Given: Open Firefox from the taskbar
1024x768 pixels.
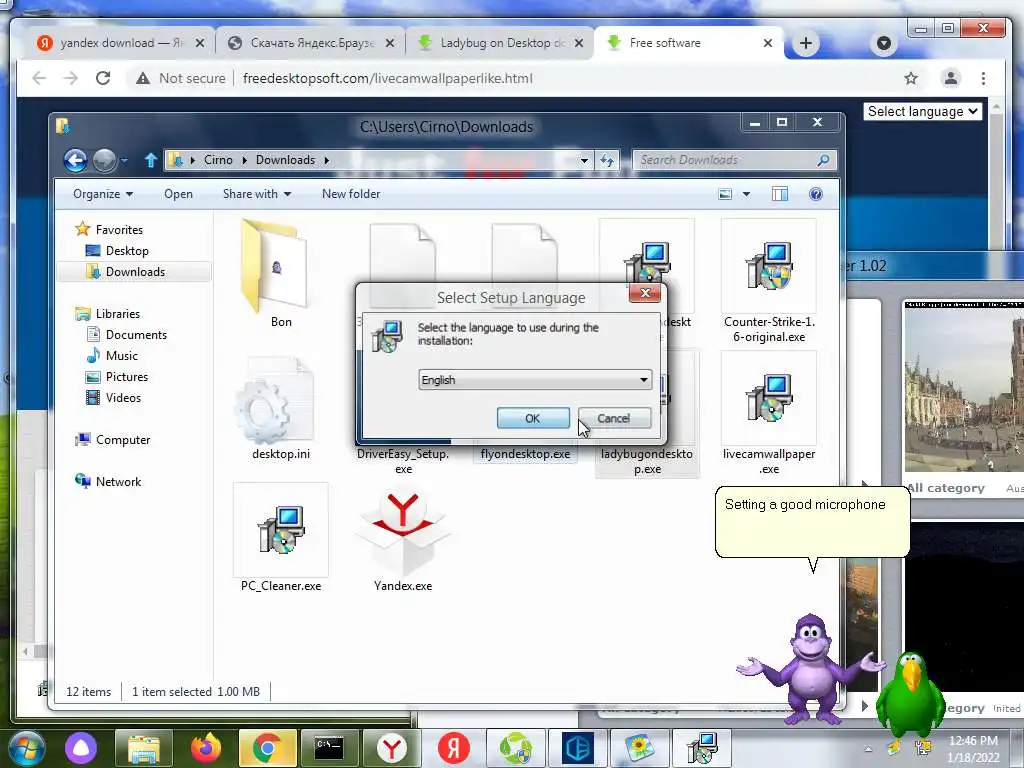Looking at the screenshot, I should (x=206, y=748).
